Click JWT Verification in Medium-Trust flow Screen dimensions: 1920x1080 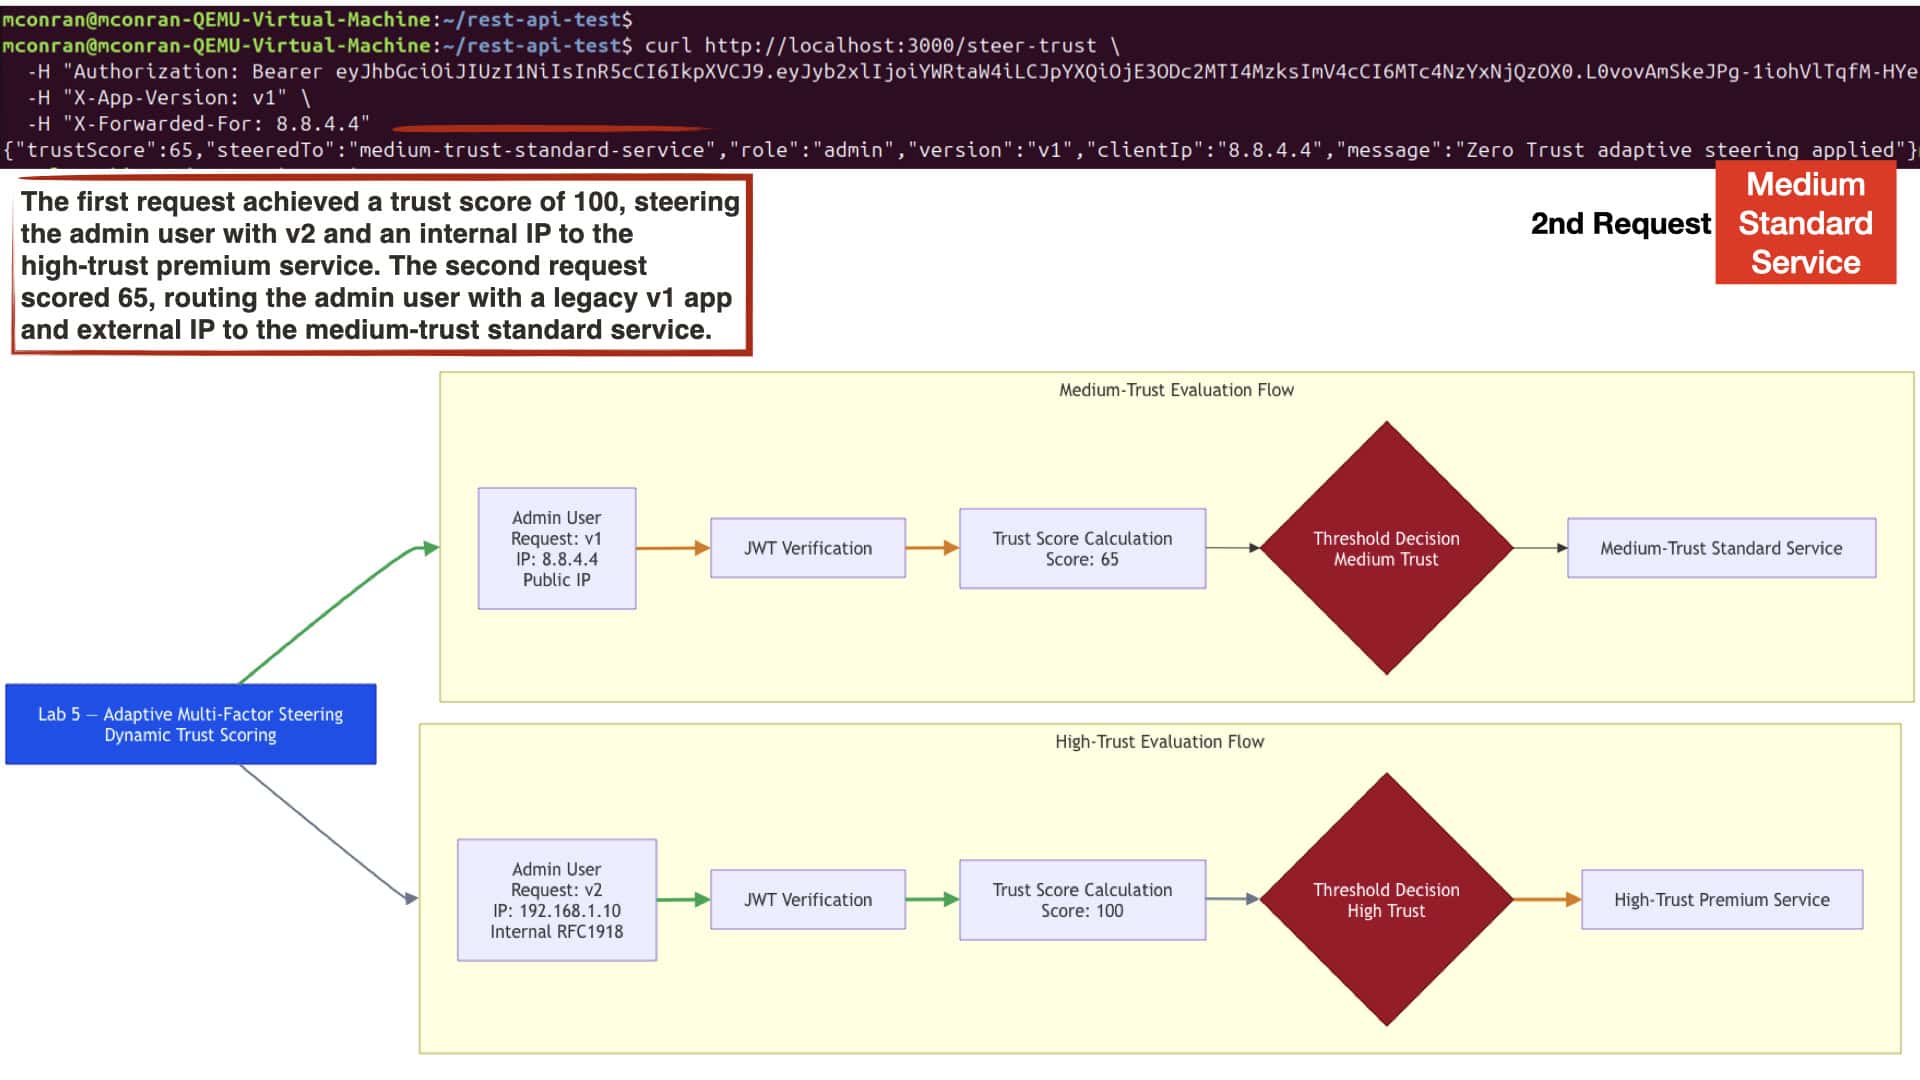pyautogui.click(x=808, y=548)
